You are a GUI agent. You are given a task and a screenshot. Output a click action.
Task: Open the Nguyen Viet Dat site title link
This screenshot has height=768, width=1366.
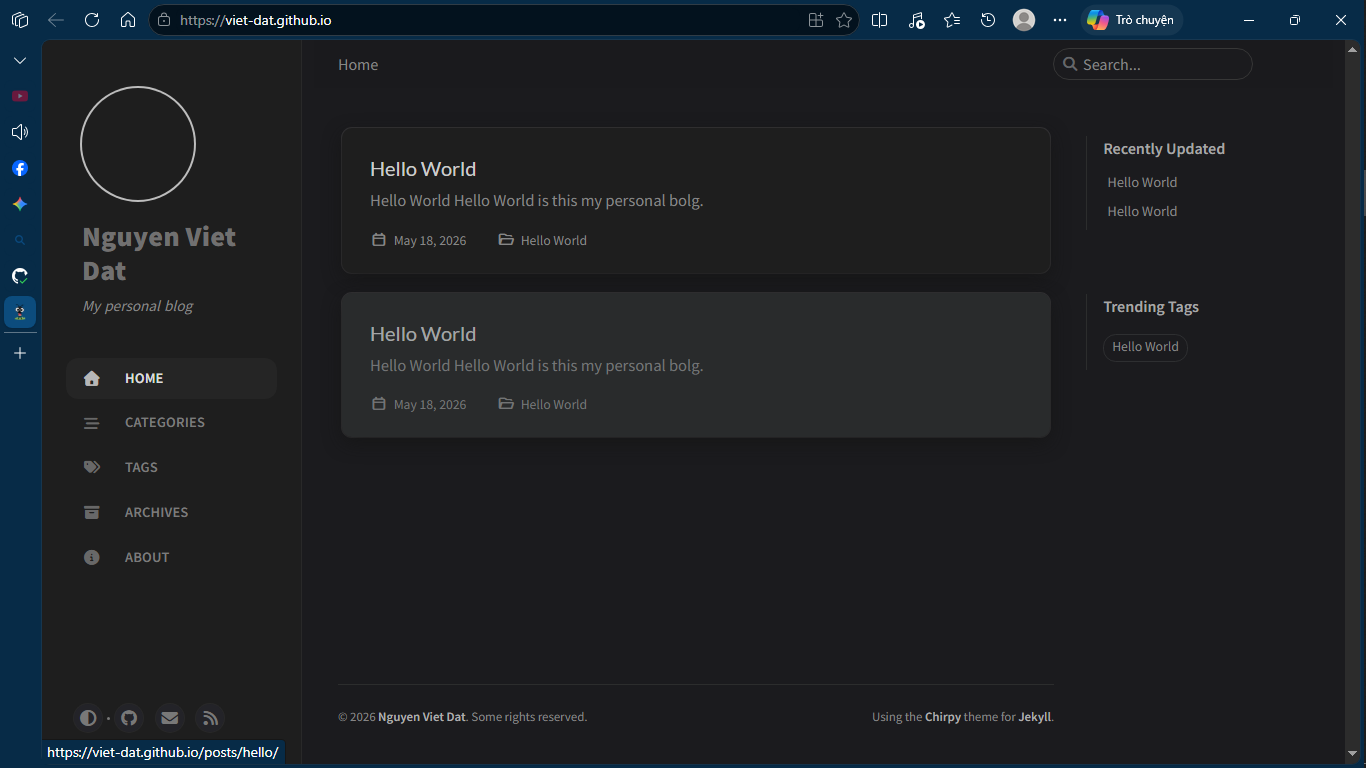(x=159, y=254)
